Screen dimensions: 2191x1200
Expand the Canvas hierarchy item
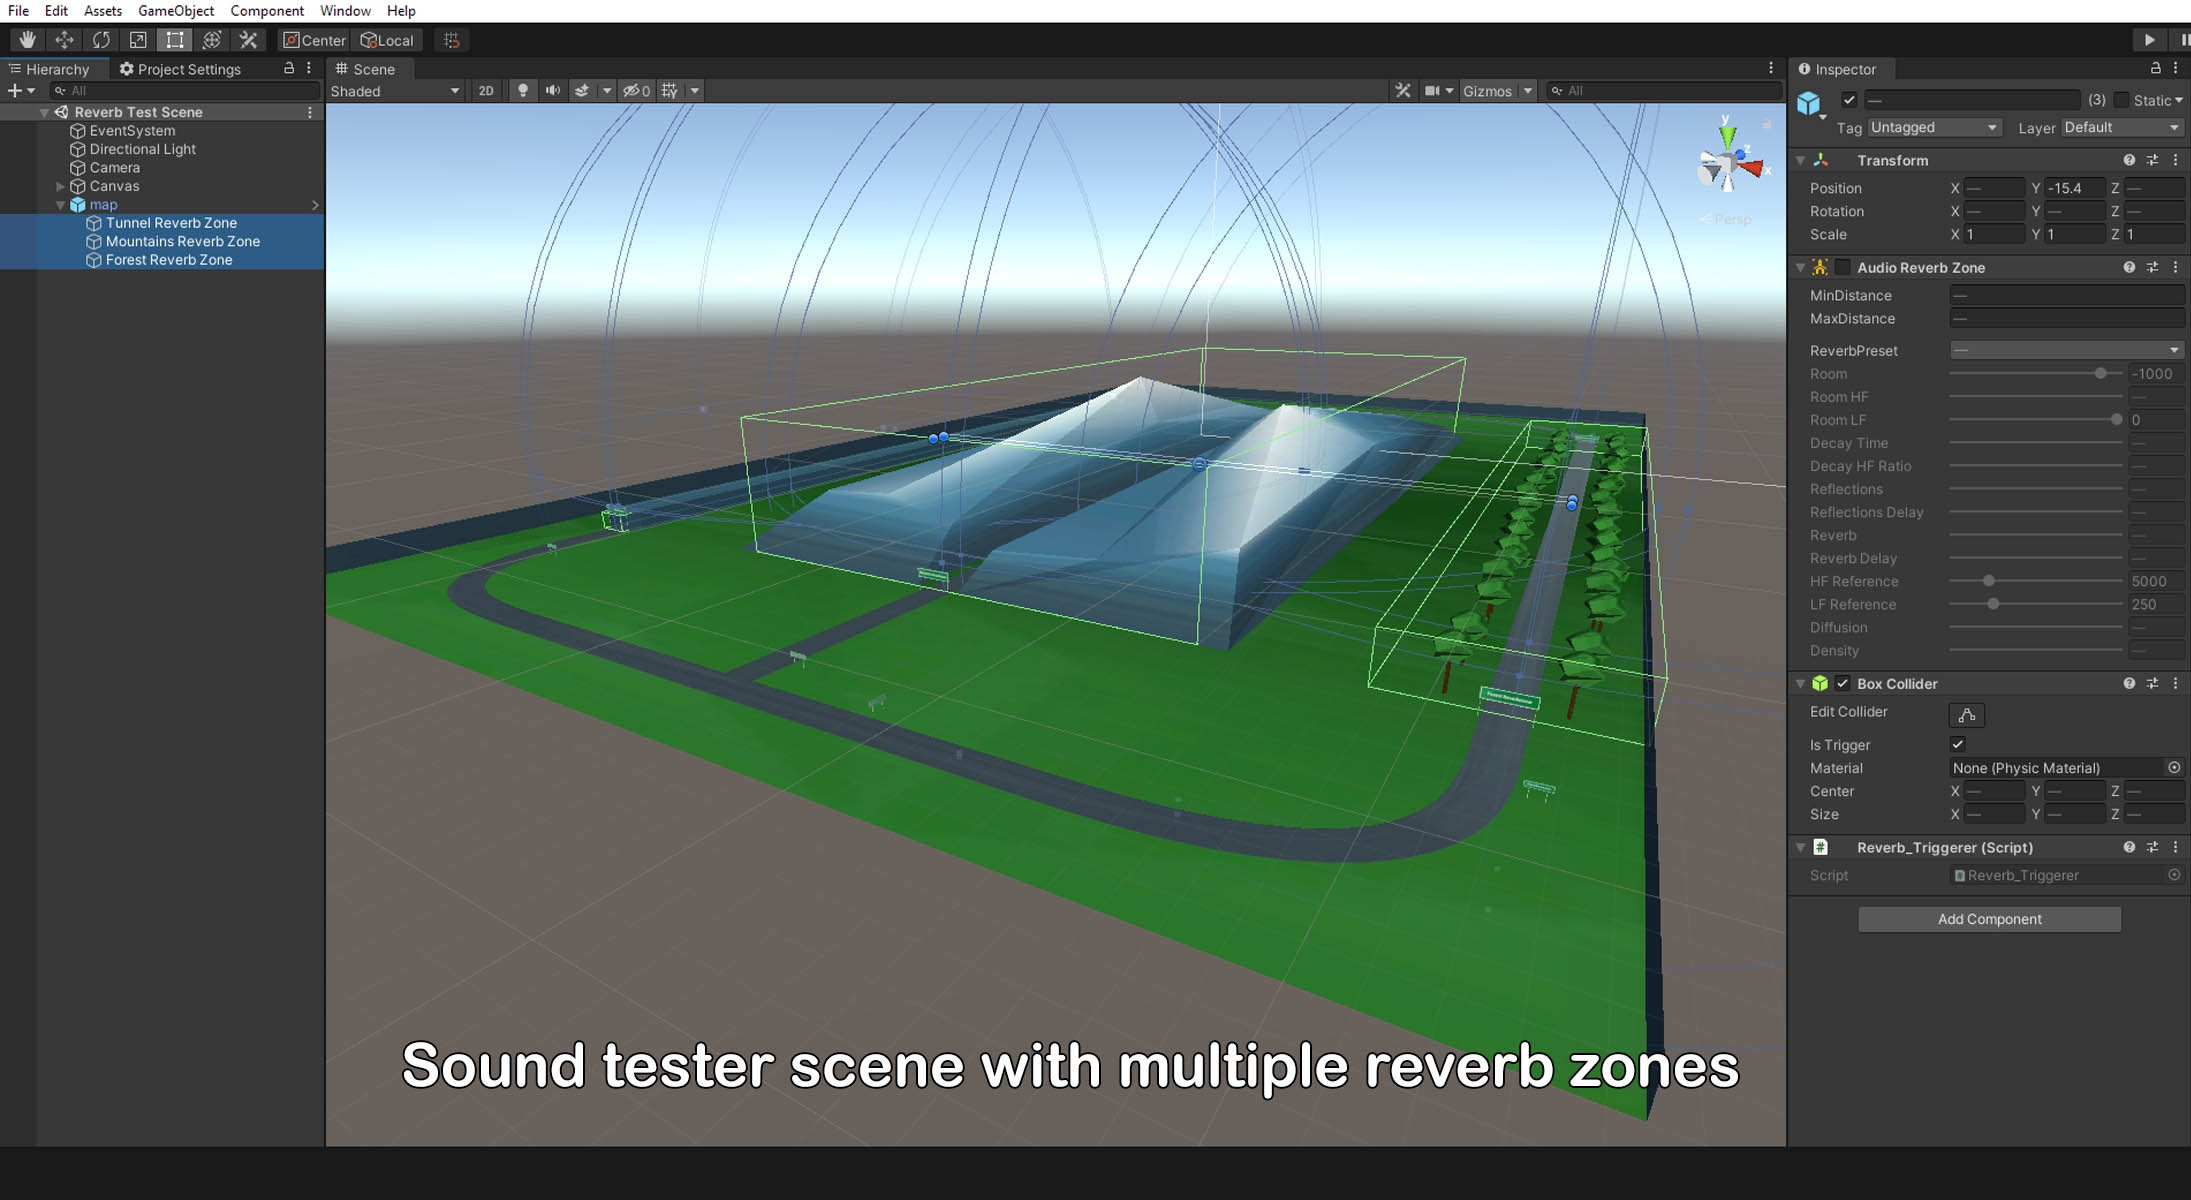click(60, 186)
